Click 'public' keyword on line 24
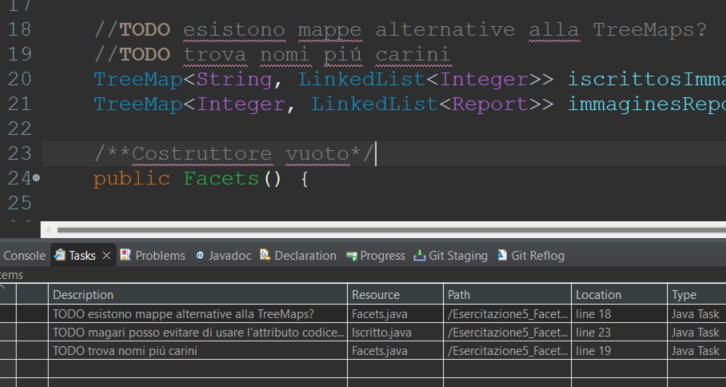The height and width of the screenshot is (387, 726). click(x=131, y=179)
